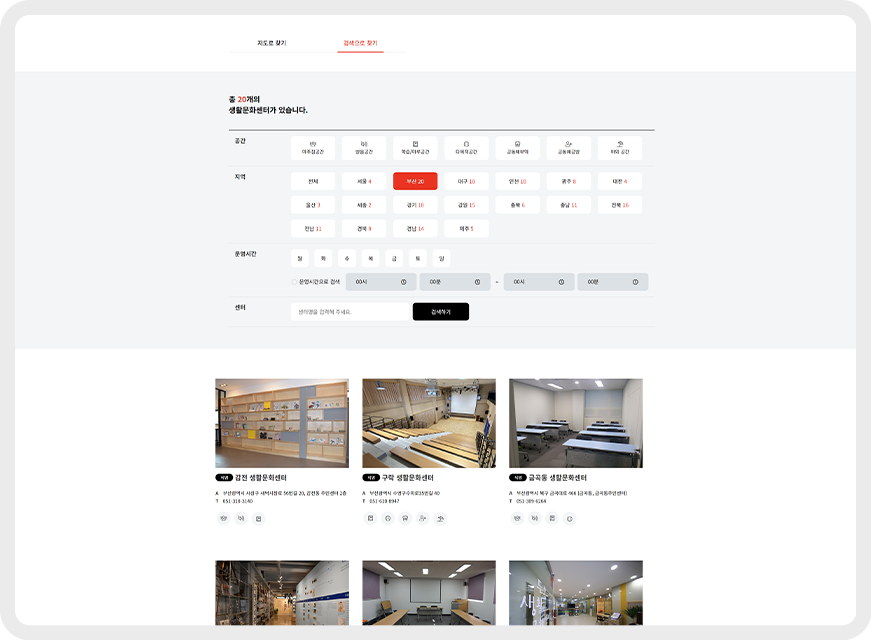
Task: Click the last facility icon on 감전 card
Action: (x=258, y=518)
